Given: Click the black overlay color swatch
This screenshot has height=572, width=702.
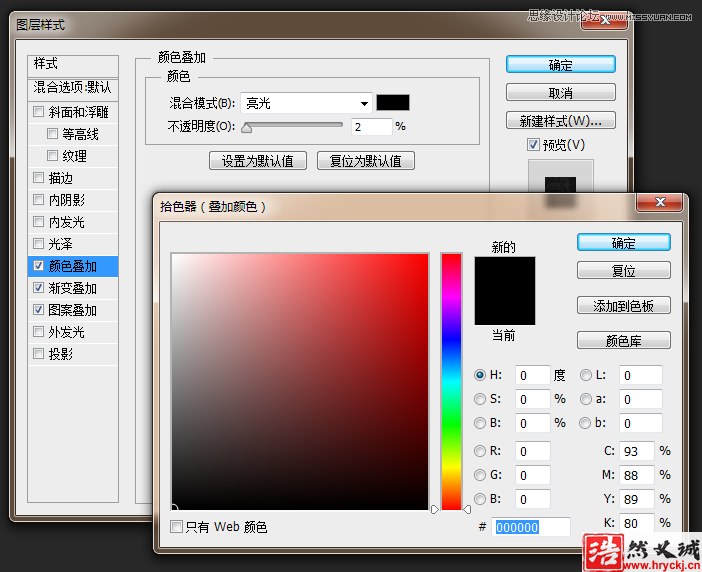Looking at the screenshot, I should click(393, 102).
